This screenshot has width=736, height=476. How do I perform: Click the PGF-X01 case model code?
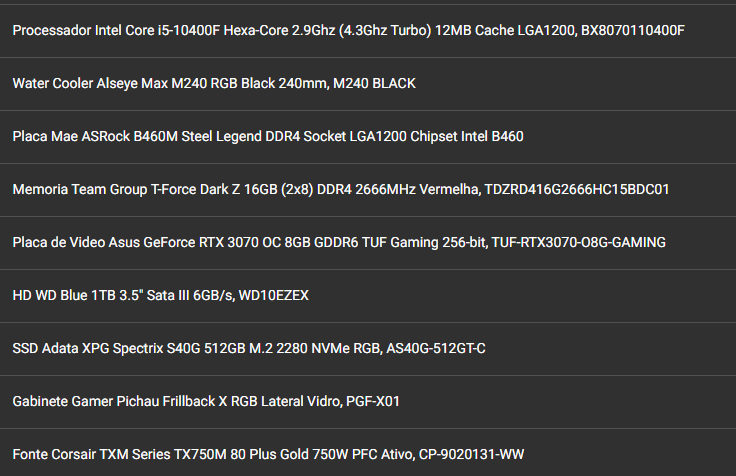click(x=373, y=402)
